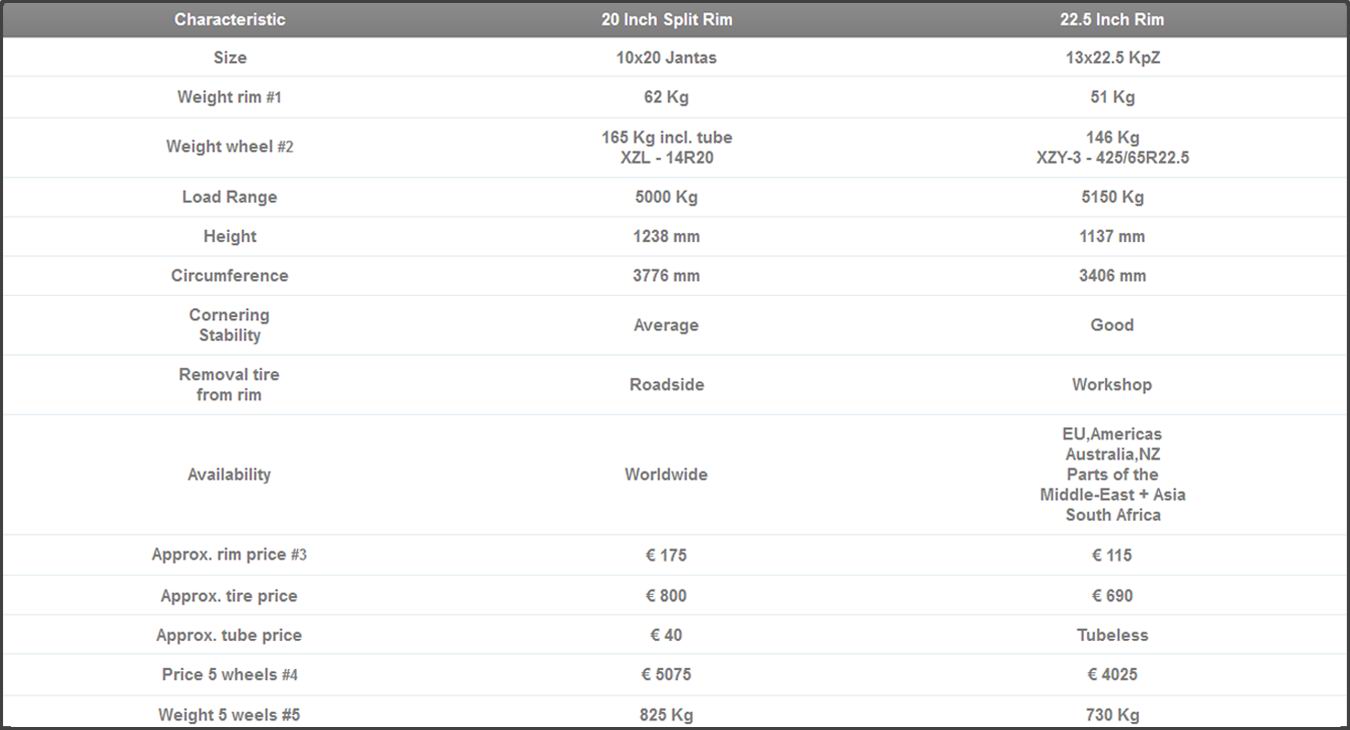Click the 165 Kg incl. tube cell
The width and height of the screenshot is (1350, 730).
pyautogui.click(x=666, y=137)
